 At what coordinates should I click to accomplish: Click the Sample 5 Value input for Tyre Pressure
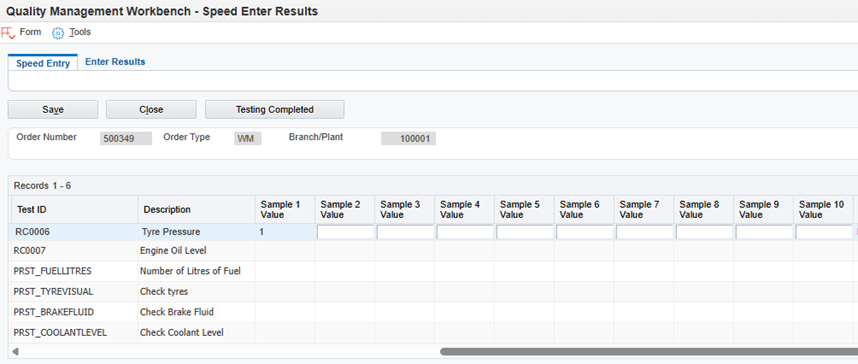point(524,232)
